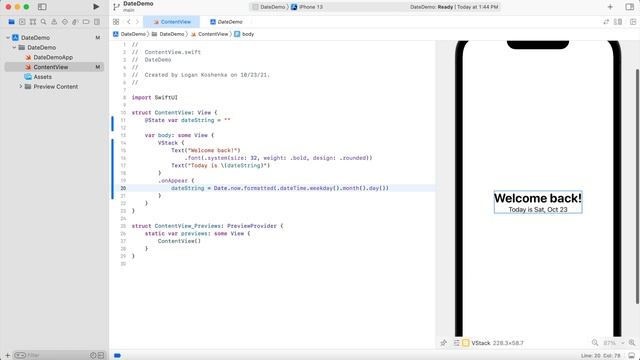Open the Project navigator folder icon

click(11, 22)
